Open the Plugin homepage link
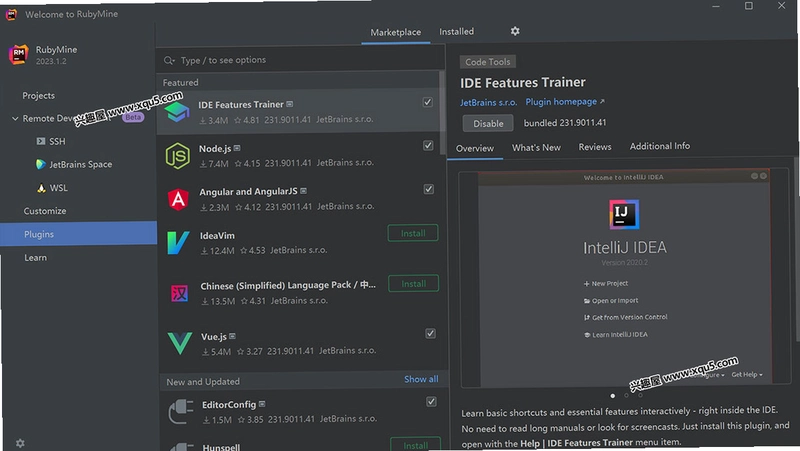The width and height of the screenshot is (800, 451). (565, 102)
